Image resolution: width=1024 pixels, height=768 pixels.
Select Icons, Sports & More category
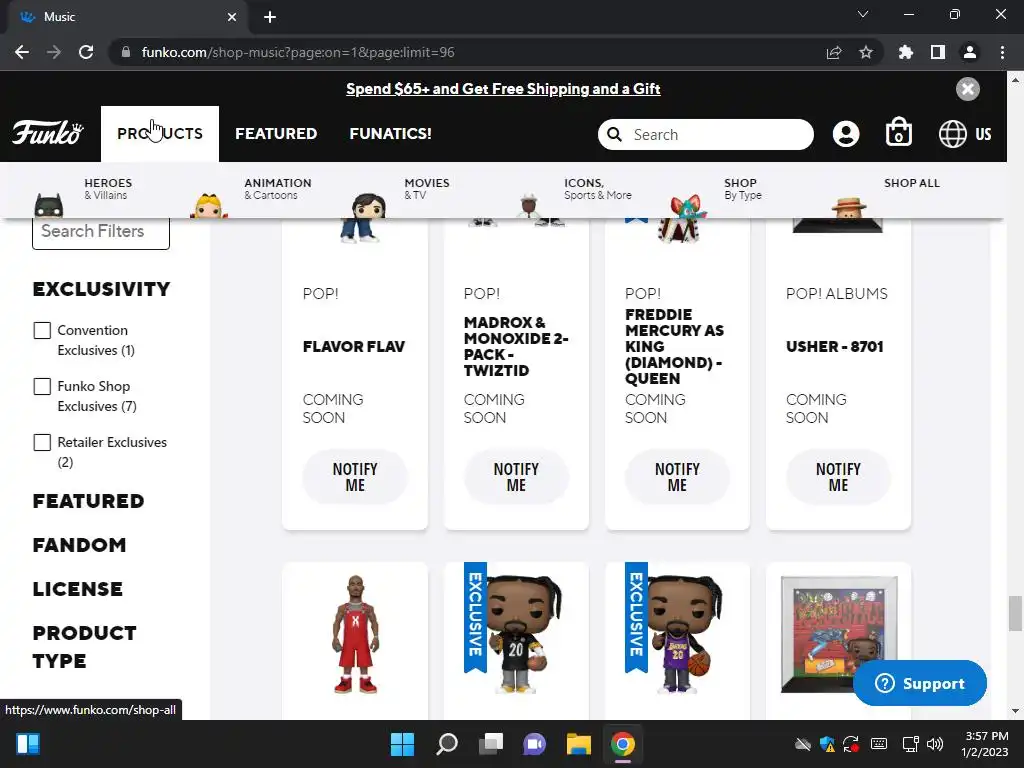[x=598, y=189]
